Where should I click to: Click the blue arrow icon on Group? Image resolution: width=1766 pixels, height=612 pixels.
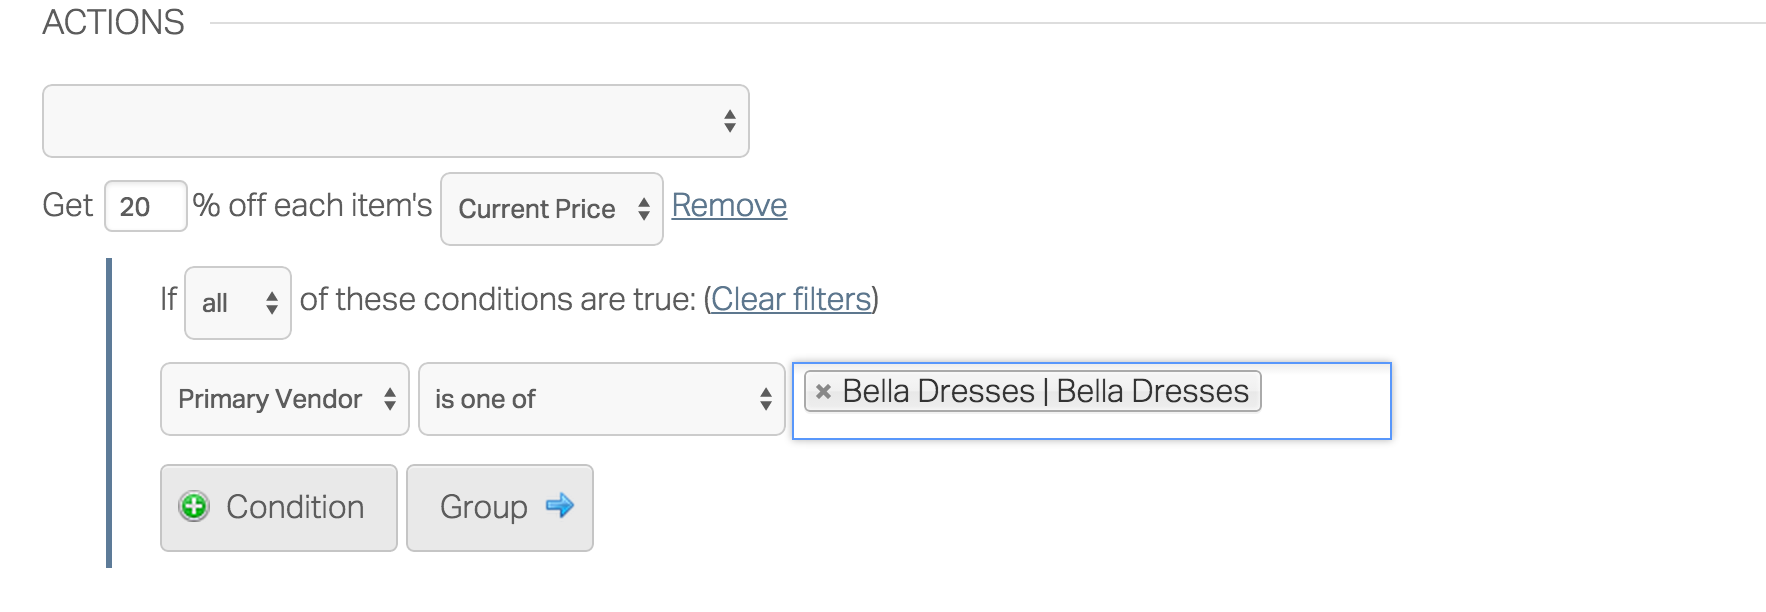559,506
